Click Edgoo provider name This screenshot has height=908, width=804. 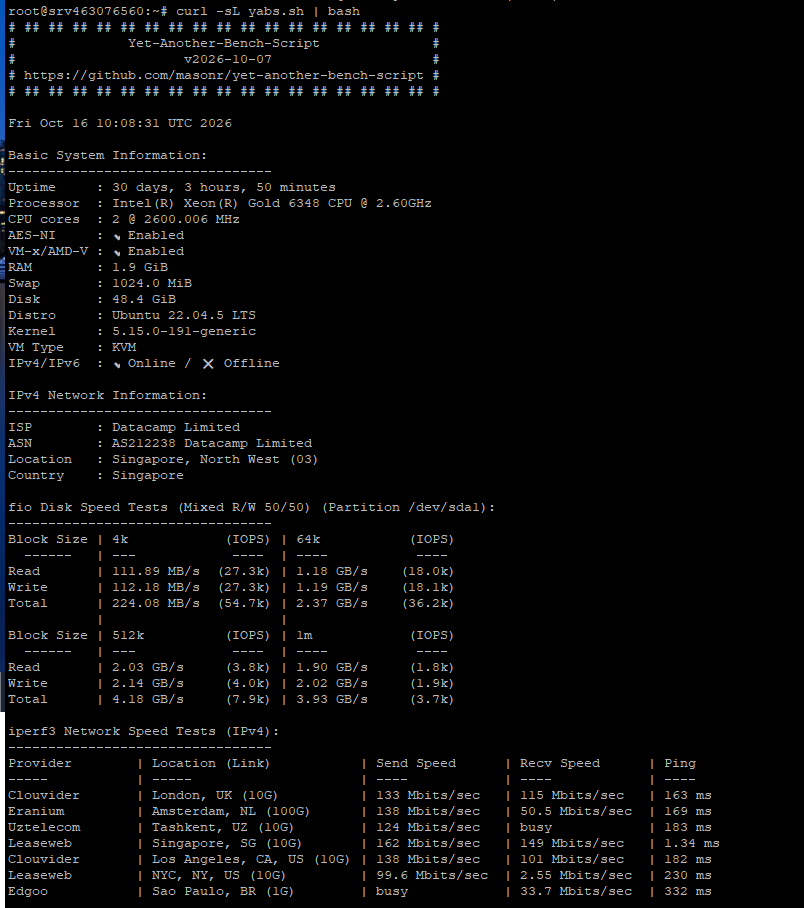click(28, 892)
